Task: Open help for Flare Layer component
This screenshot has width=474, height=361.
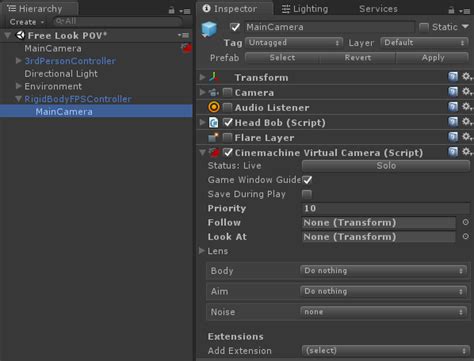Action: click(453, 137)
